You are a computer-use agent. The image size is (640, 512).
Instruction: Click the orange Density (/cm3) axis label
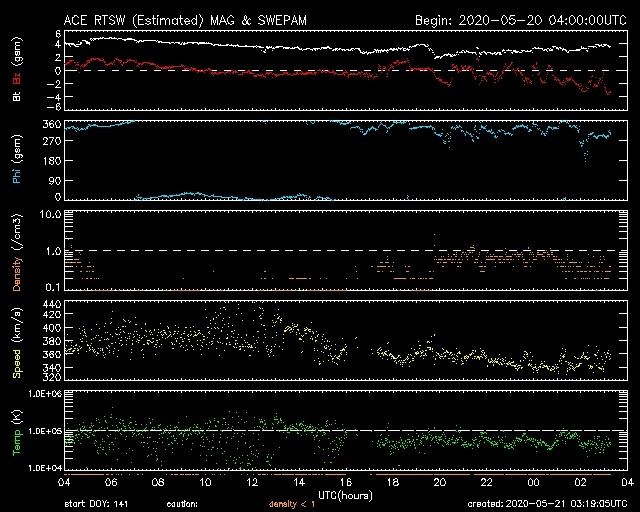tap(15, 253)
